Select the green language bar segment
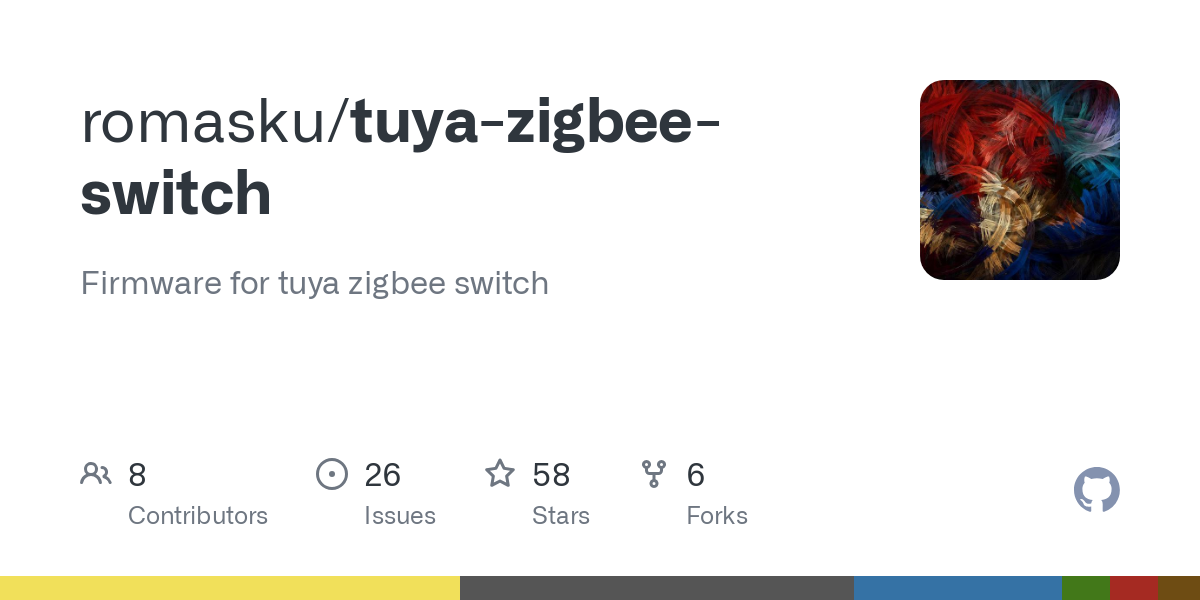The image size is (1200, 600). [x=1086, y=588]
